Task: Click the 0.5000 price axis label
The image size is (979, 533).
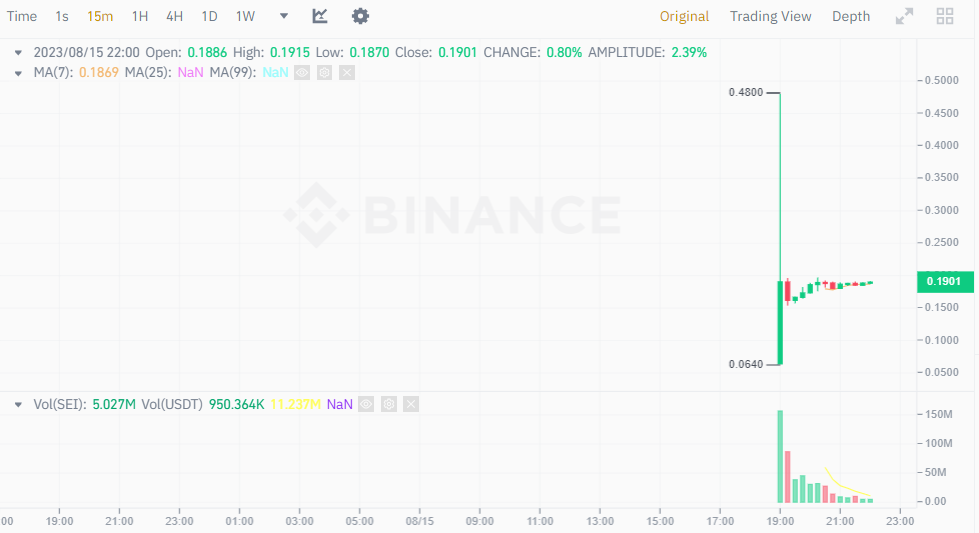Action: pos(942,80)
